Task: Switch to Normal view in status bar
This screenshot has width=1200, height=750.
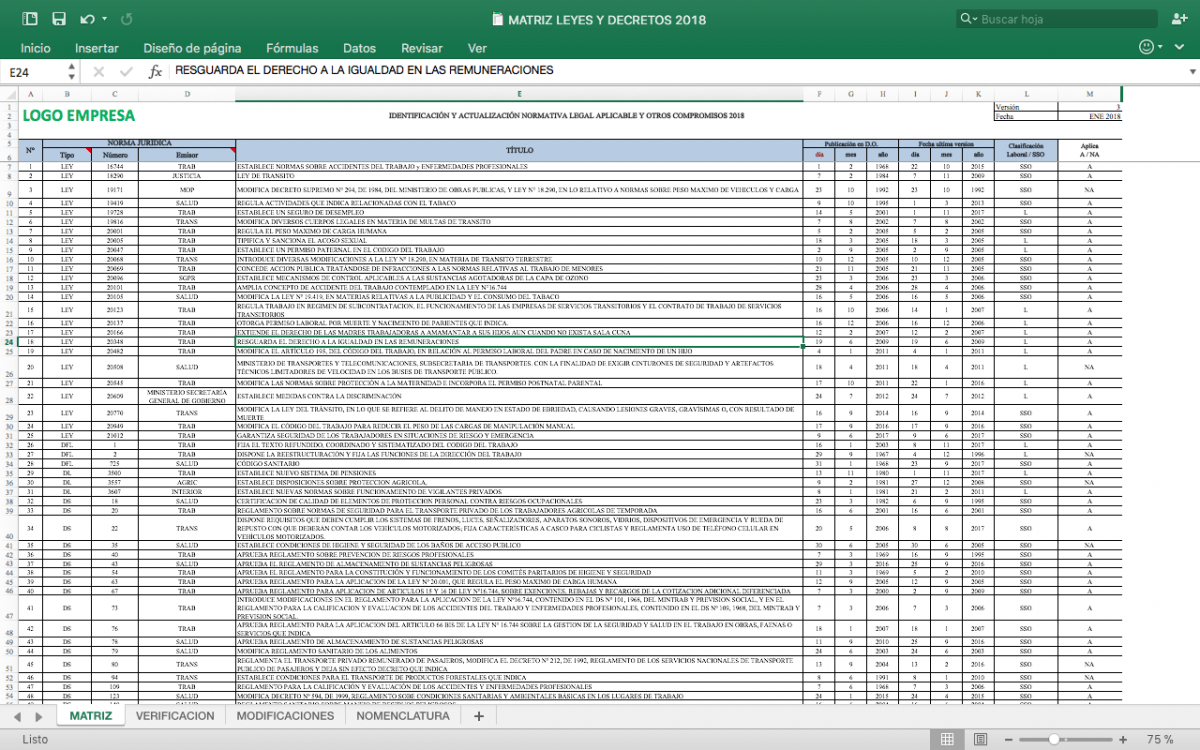Action: (x=946, y=739)
